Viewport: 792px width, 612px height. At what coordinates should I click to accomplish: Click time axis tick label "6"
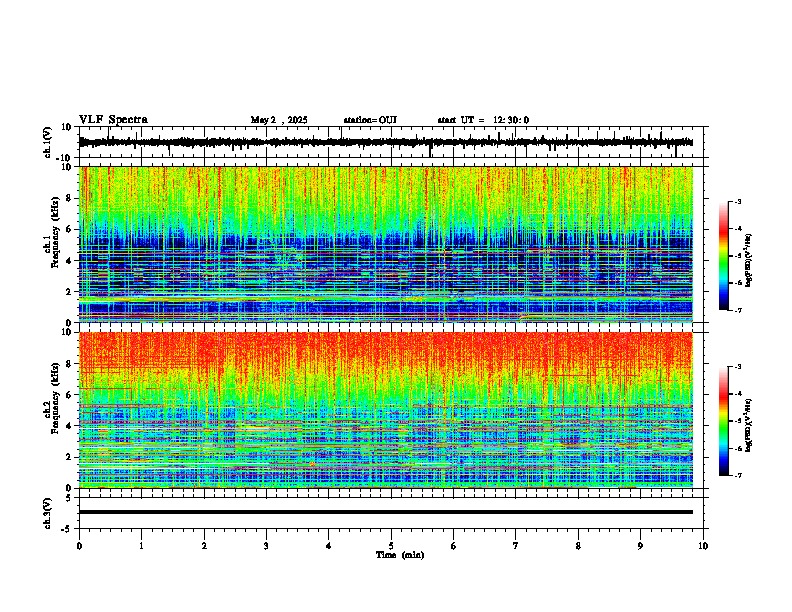pos(454,546)
